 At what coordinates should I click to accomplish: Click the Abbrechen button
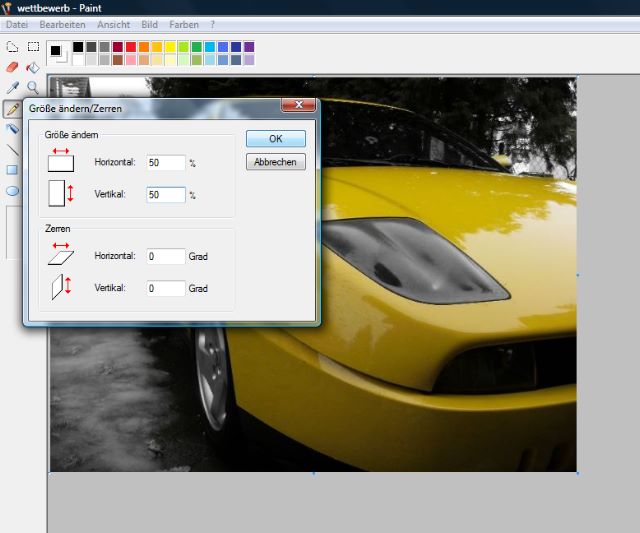pyautogui.click(x=276, y=162)
